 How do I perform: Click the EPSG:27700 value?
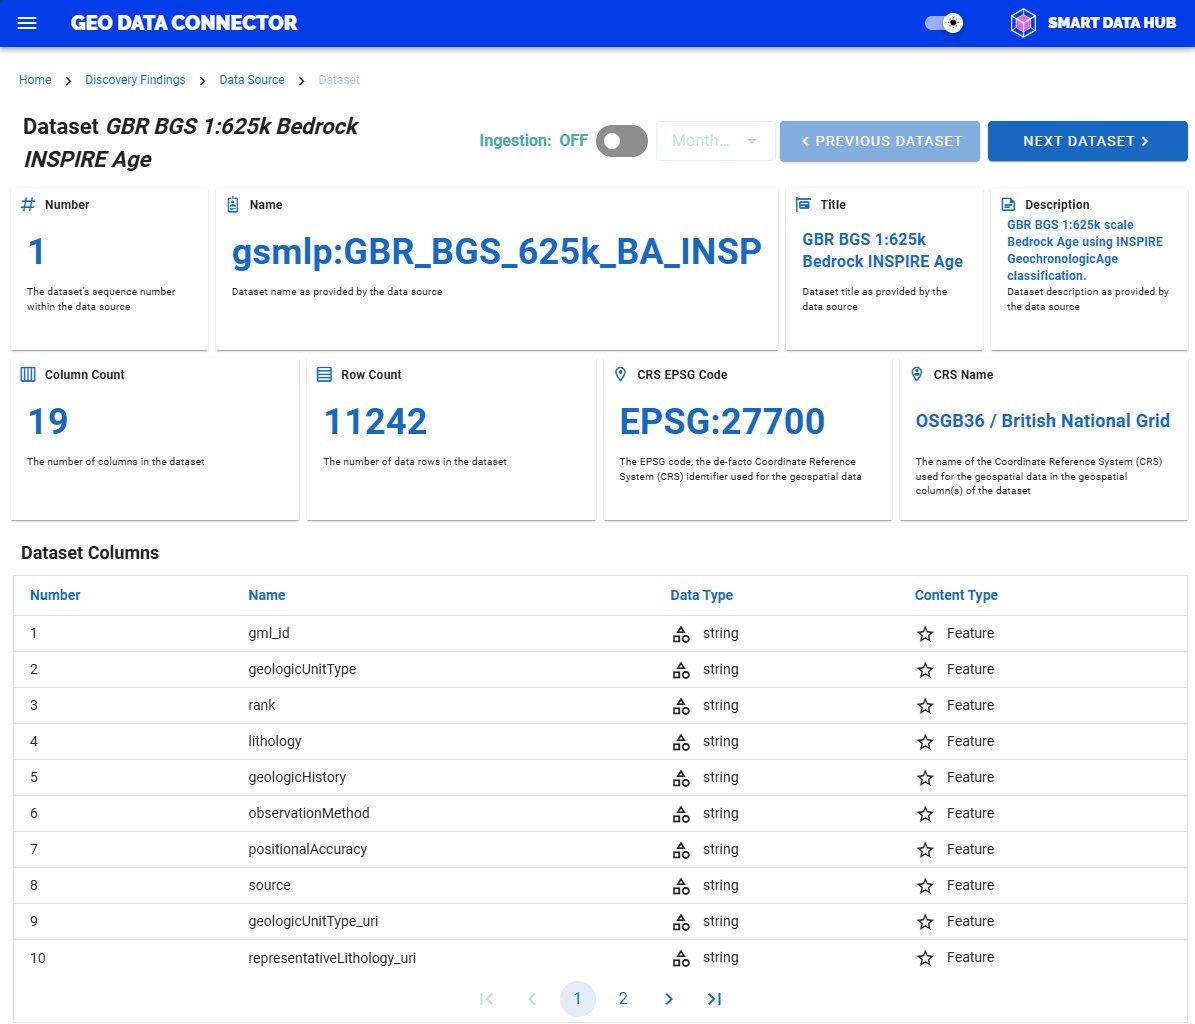(722, 421)
